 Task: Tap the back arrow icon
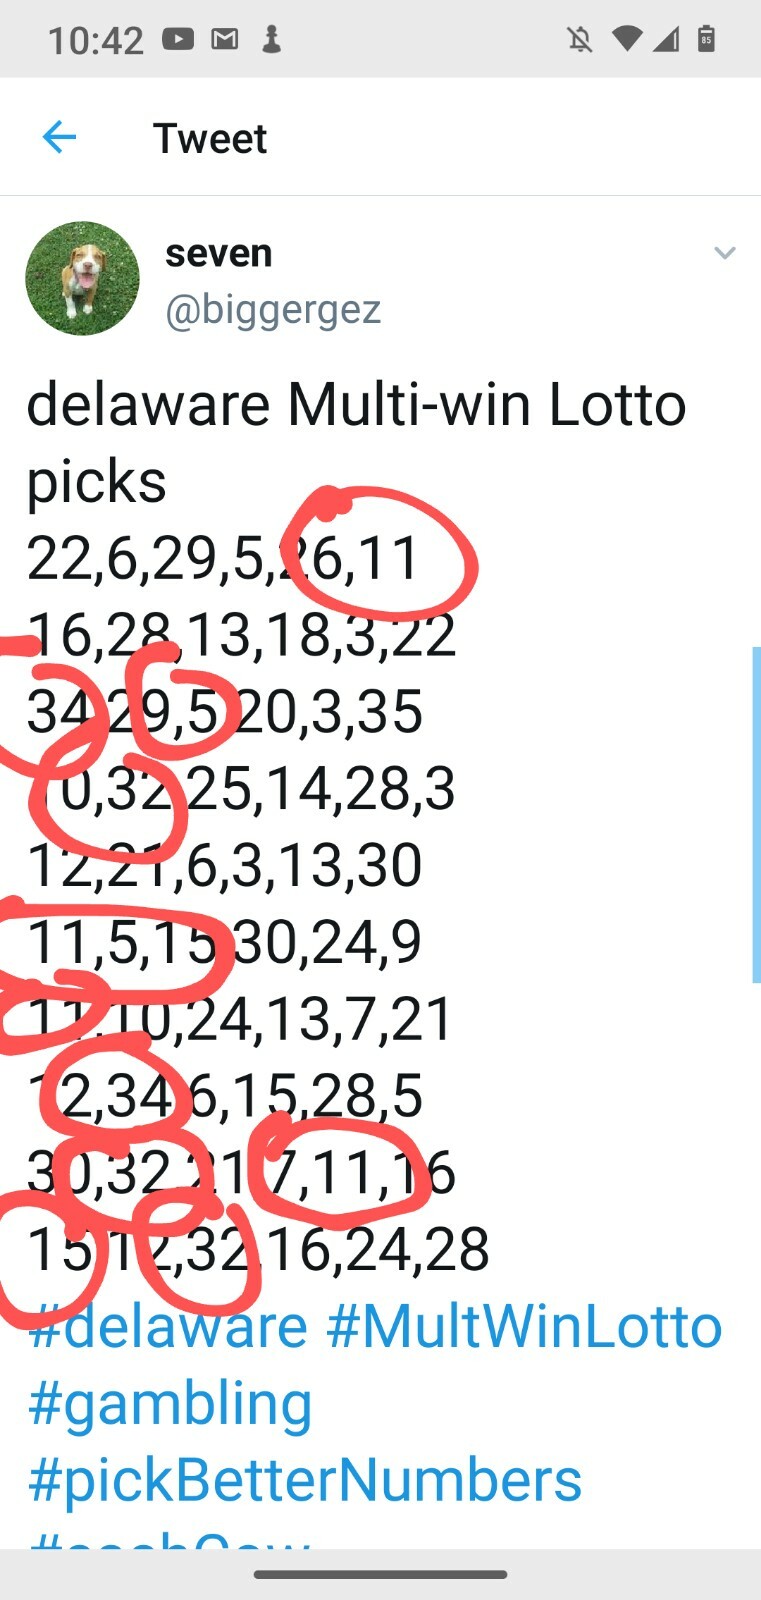pyautogui.click(x=60, y=137)
